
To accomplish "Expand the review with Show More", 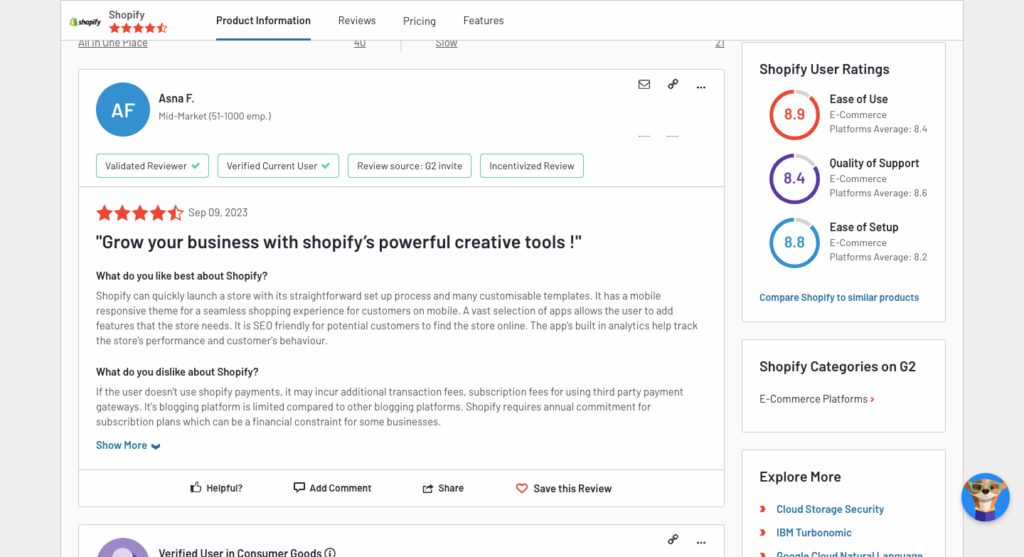I will pos(128,445).
